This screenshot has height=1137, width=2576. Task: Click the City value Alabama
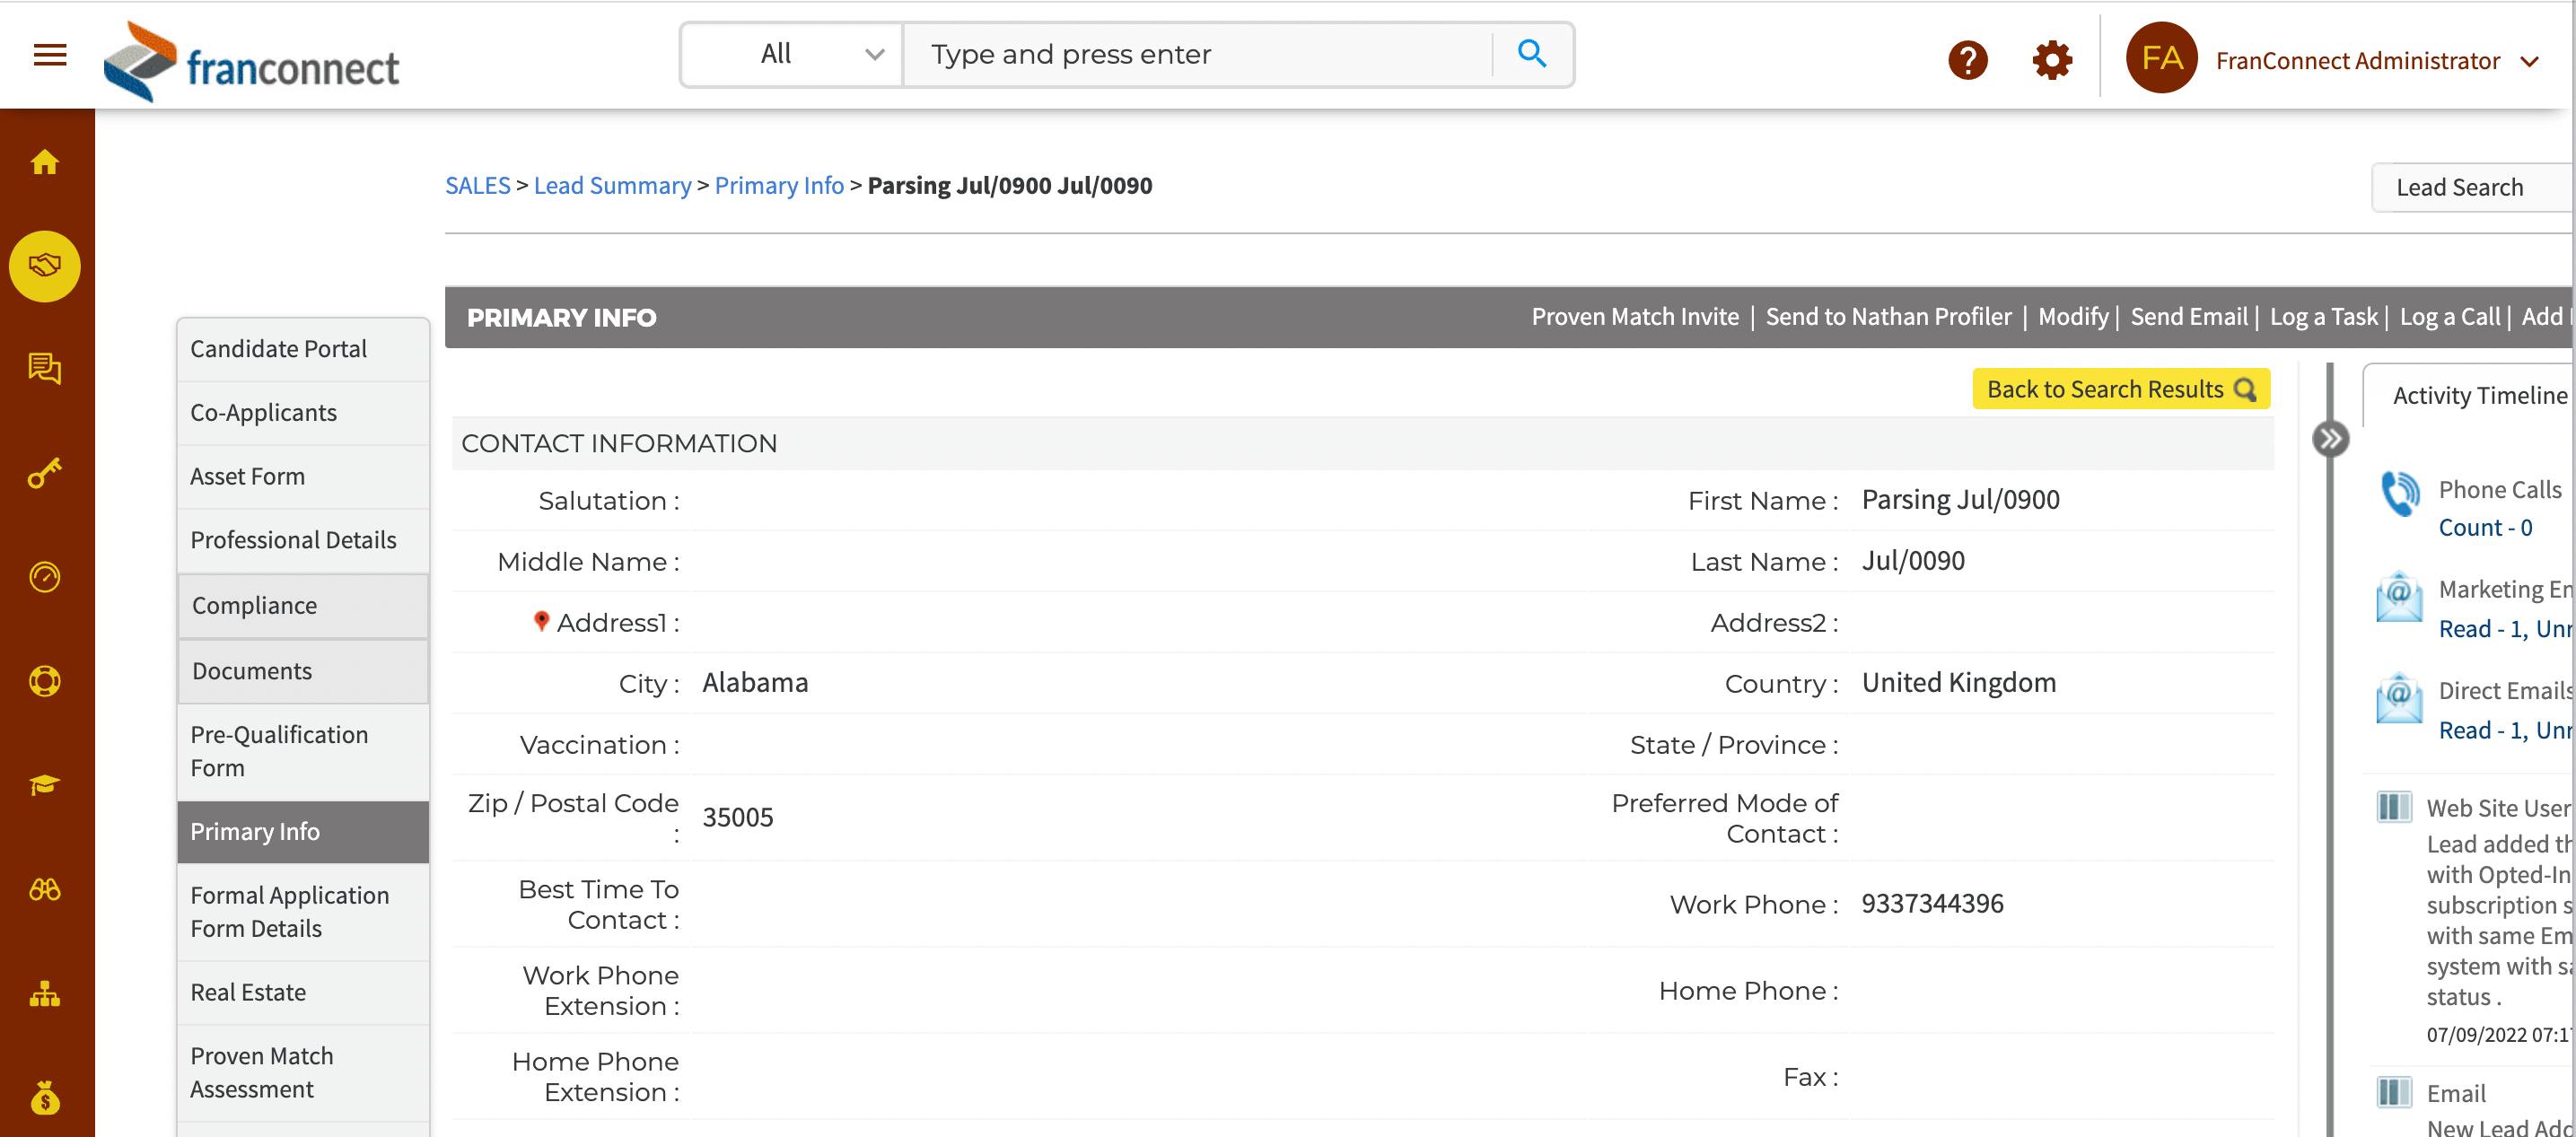pos(755,683)
